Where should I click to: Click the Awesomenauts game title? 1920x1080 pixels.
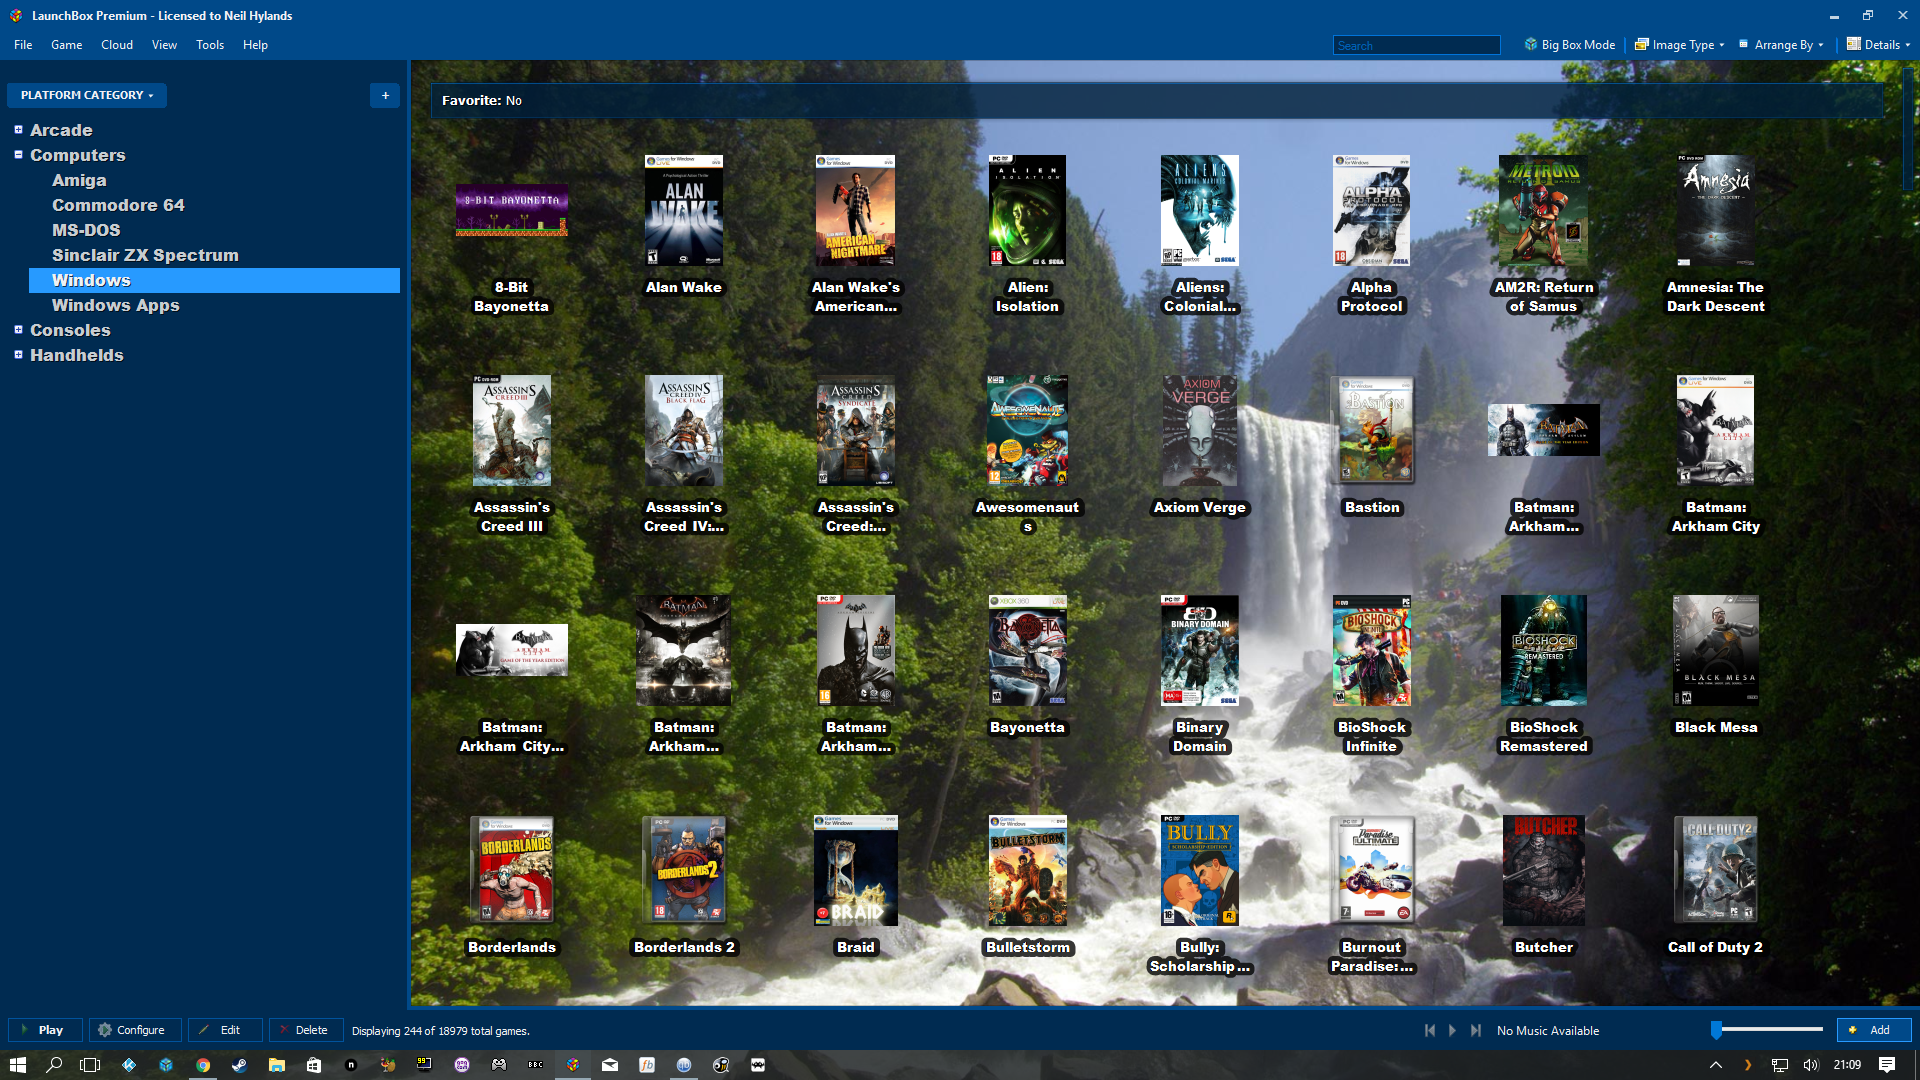click(1027, 516)
